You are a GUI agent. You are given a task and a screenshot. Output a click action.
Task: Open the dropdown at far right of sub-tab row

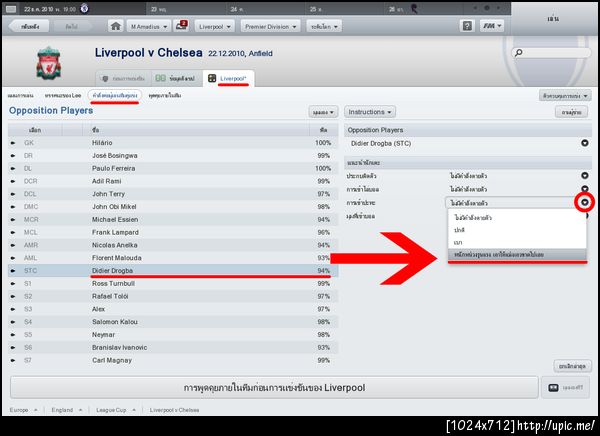coord(565,96)
